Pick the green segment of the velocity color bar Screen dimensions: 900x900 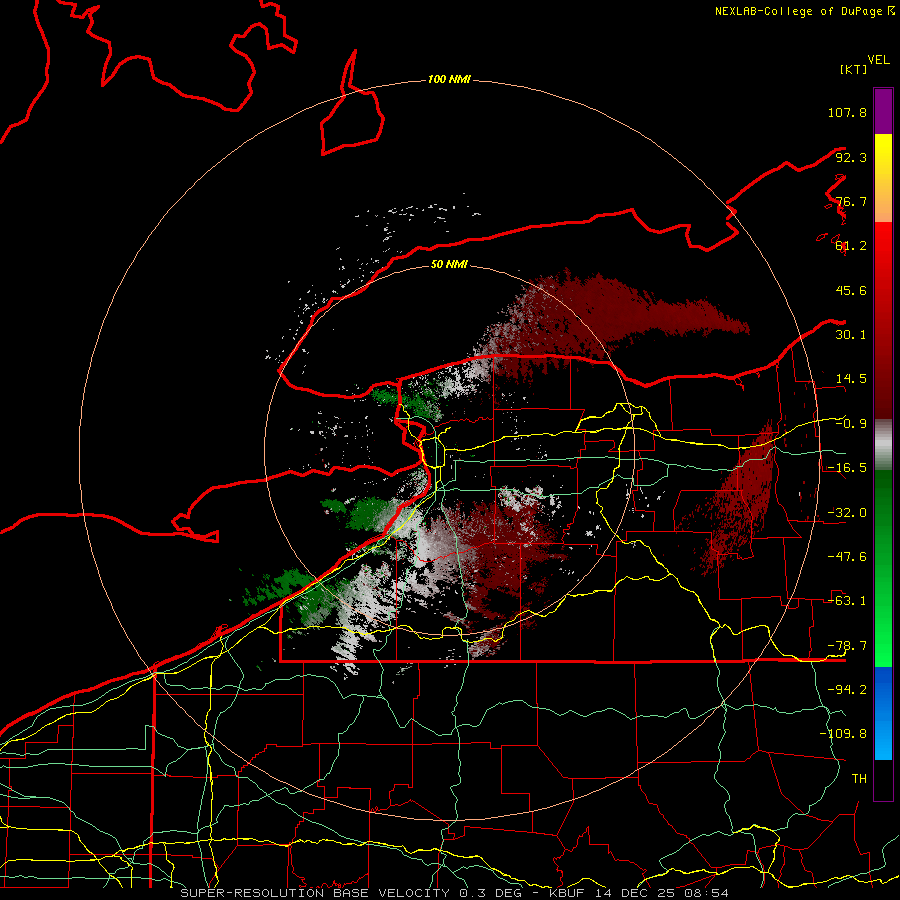[883, 568]
